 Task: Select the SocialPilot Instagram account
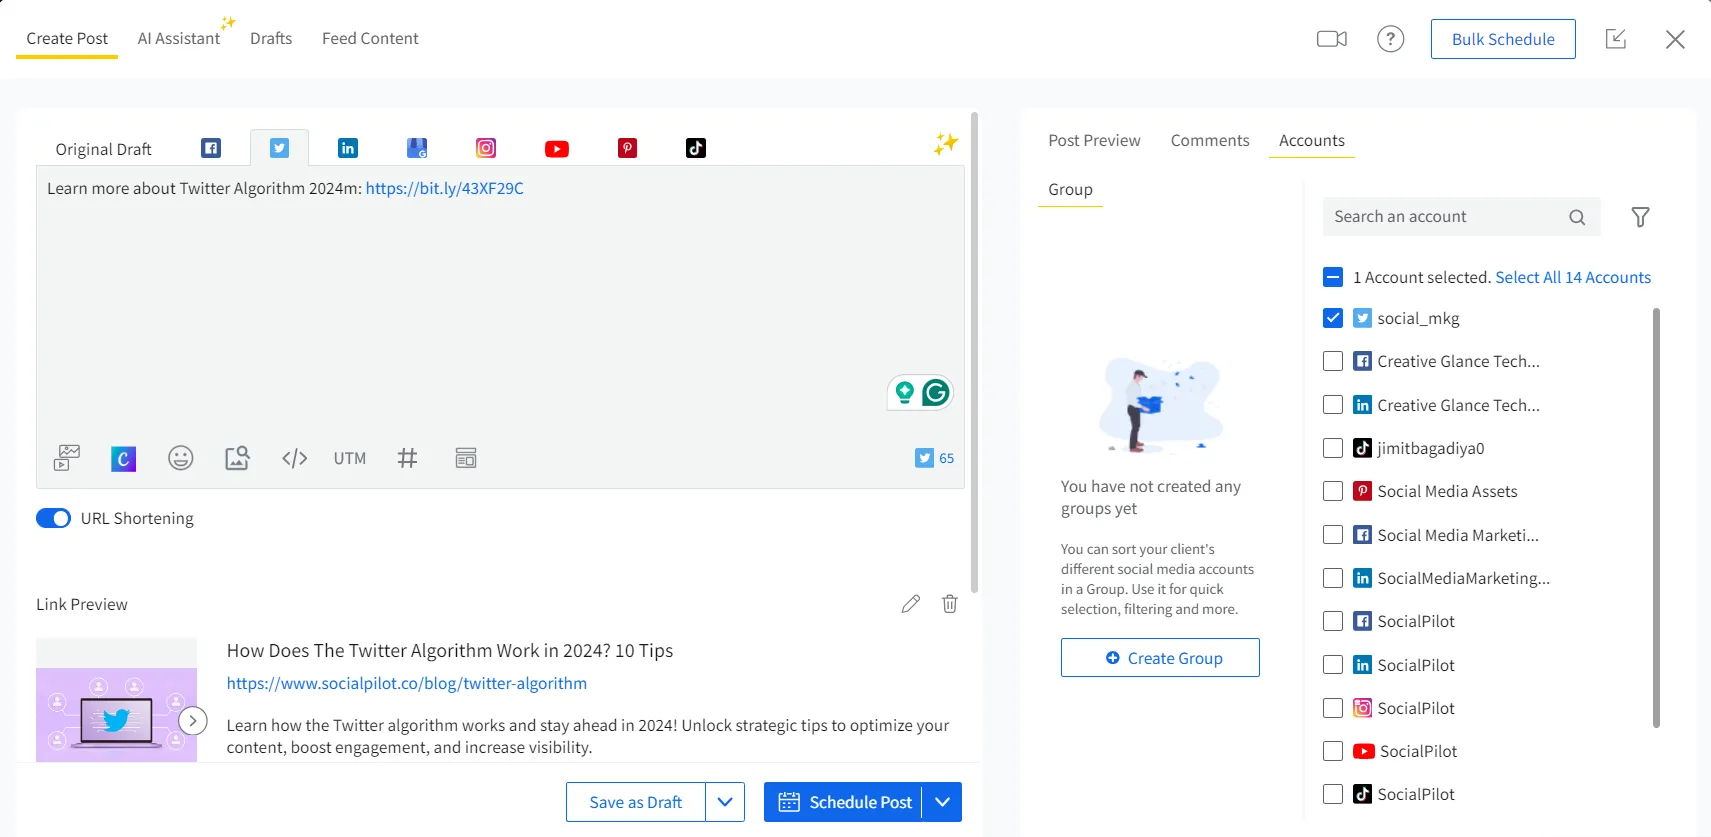pyautogui.click(x=1333, y=708)
